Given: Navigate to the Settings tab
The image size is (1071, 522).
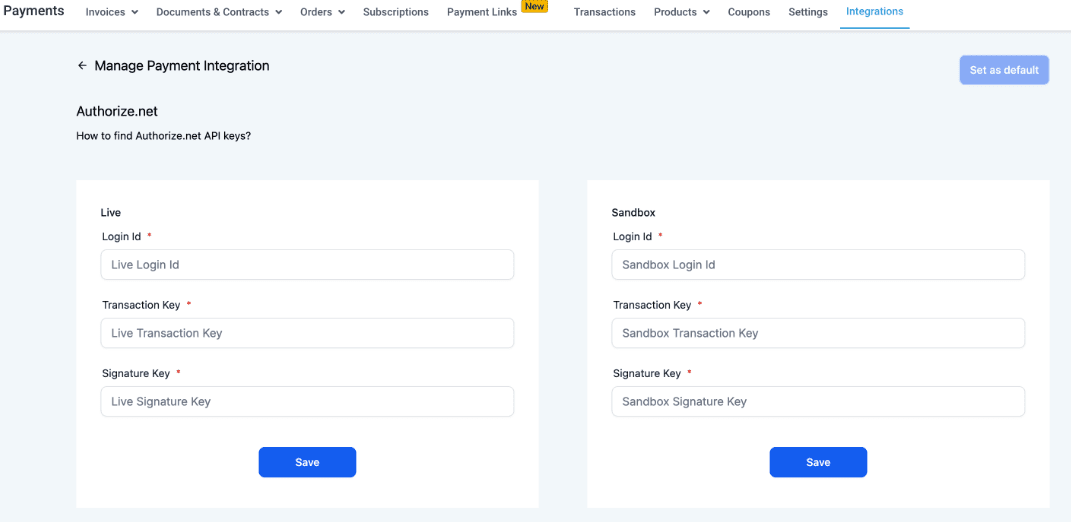Looking at the screenshot, I should (x=808, y=12).
